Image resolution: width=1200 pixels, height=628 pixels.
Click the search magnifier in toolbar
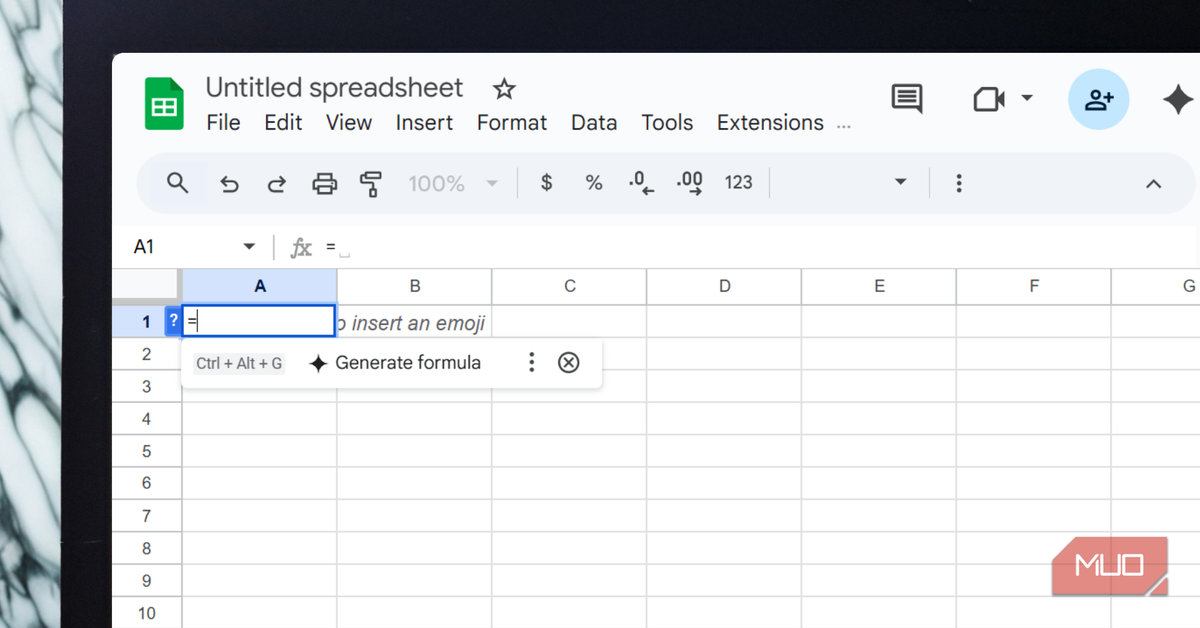click(178, 183)
